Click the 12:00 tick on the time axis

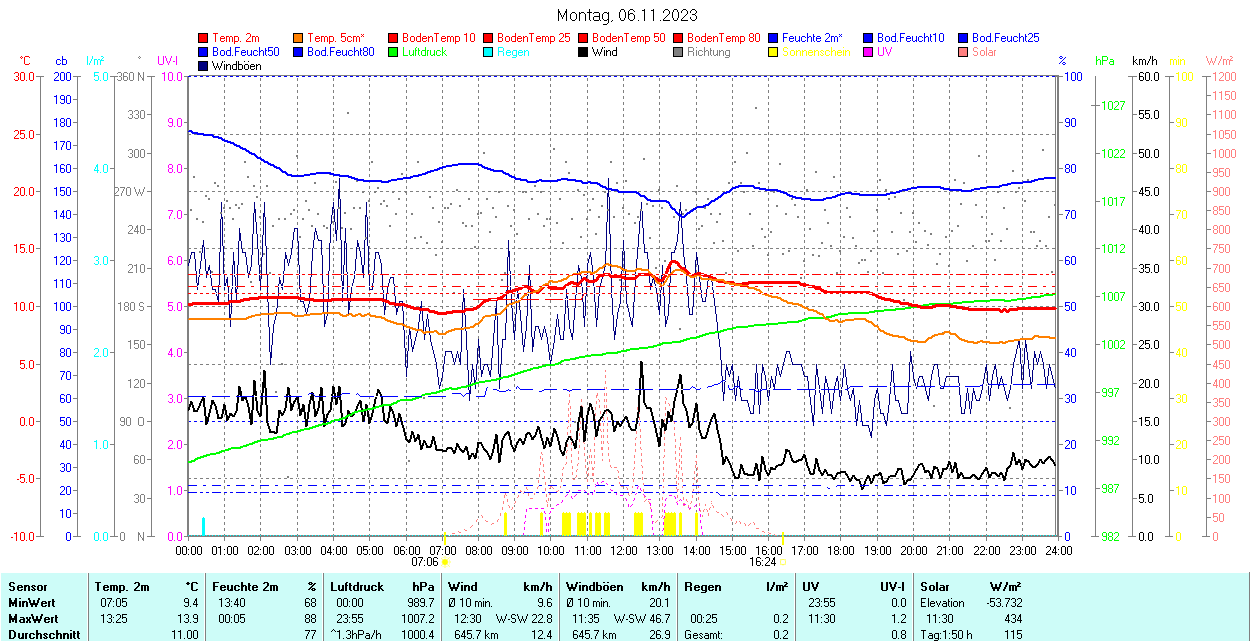coord(624,550)
